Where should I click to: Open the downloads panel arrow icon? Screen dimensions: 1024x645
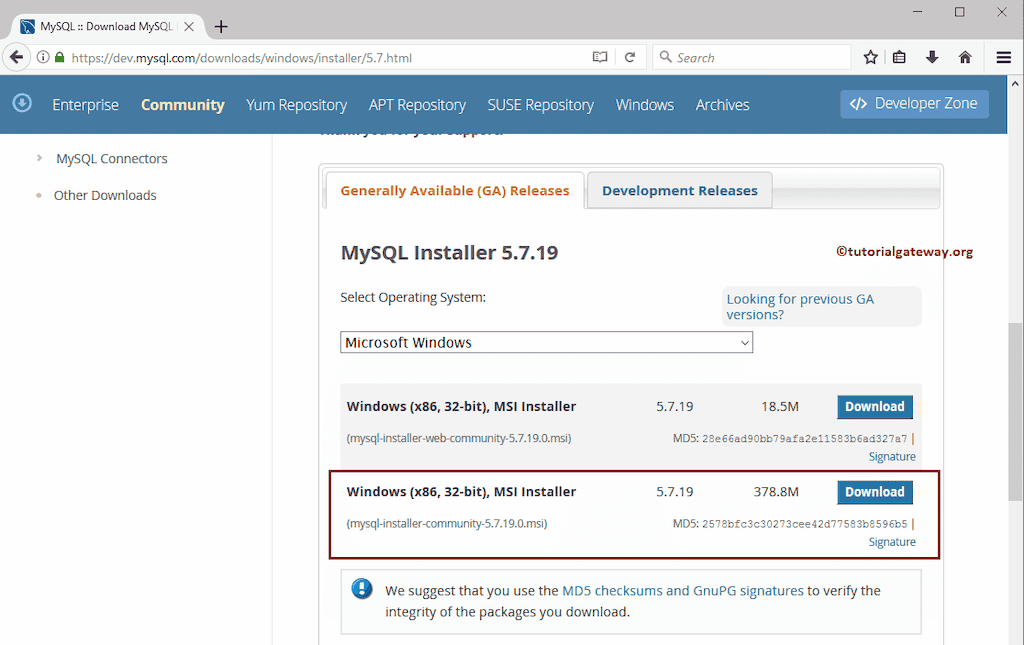(932, 57)
